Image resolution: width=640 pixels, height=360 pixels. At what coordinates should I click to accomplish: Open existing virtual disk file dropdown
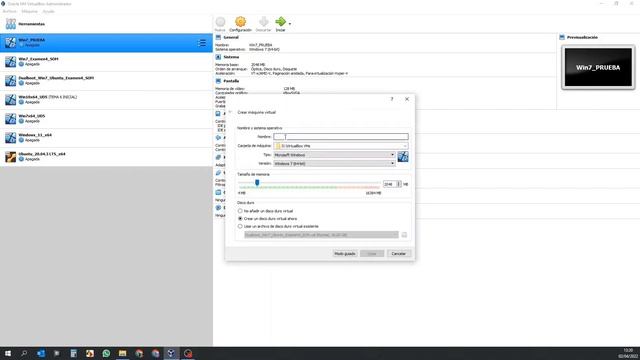(321, 235)
